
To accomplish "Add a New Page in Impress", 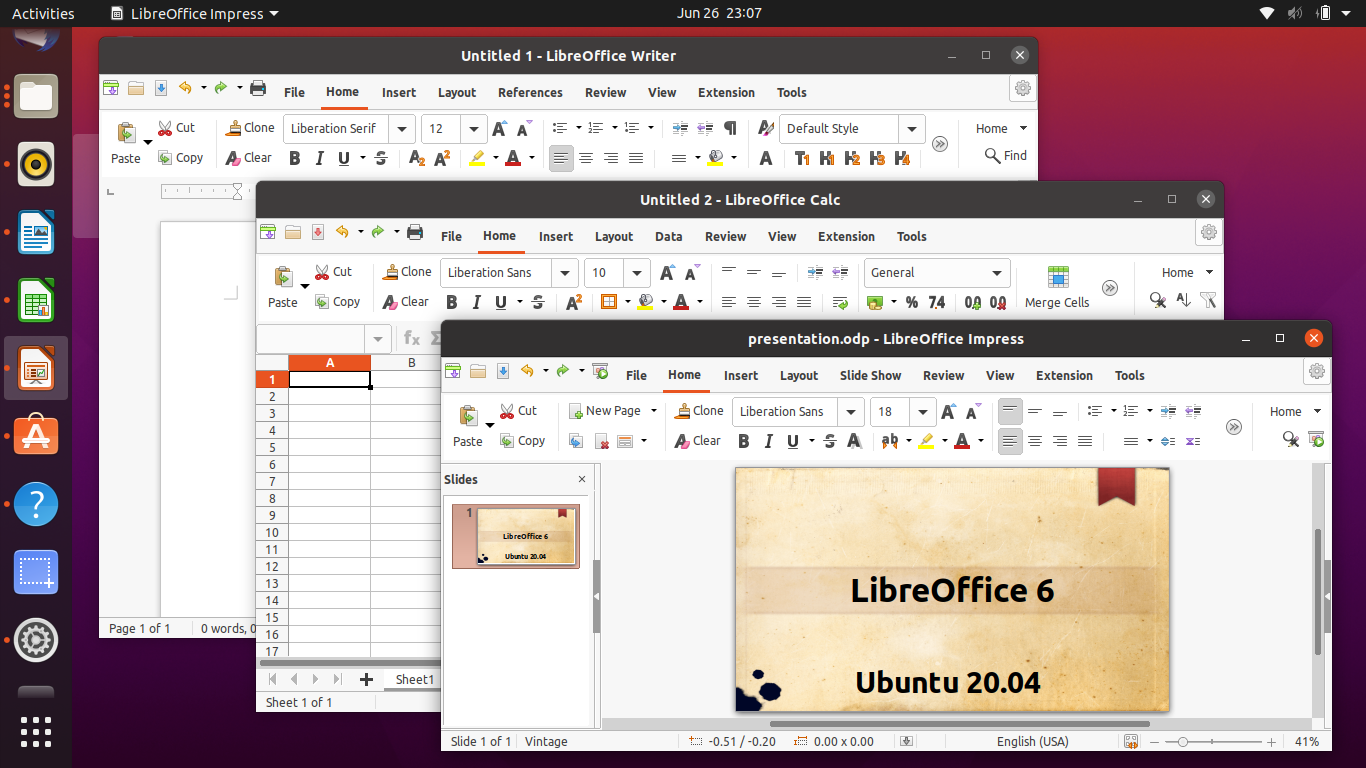I will (x=612, y=411).
